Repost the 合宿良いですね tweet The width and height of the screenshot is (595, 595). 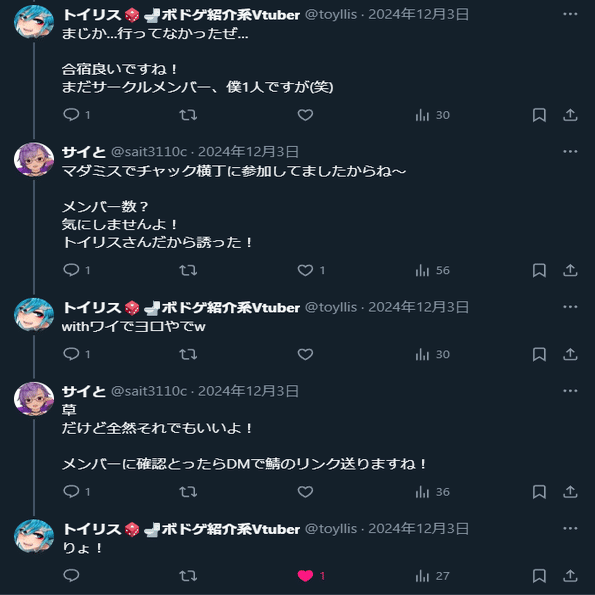tap(188, 115)
